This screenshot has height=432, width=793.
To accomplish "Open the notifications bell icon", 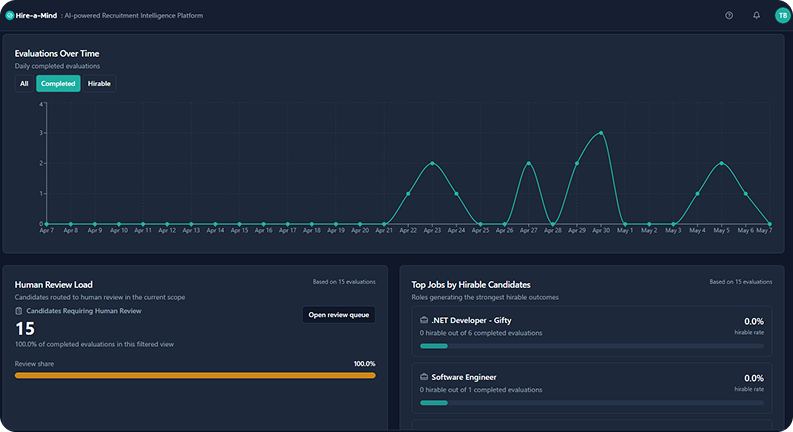I will coord(756,15).
